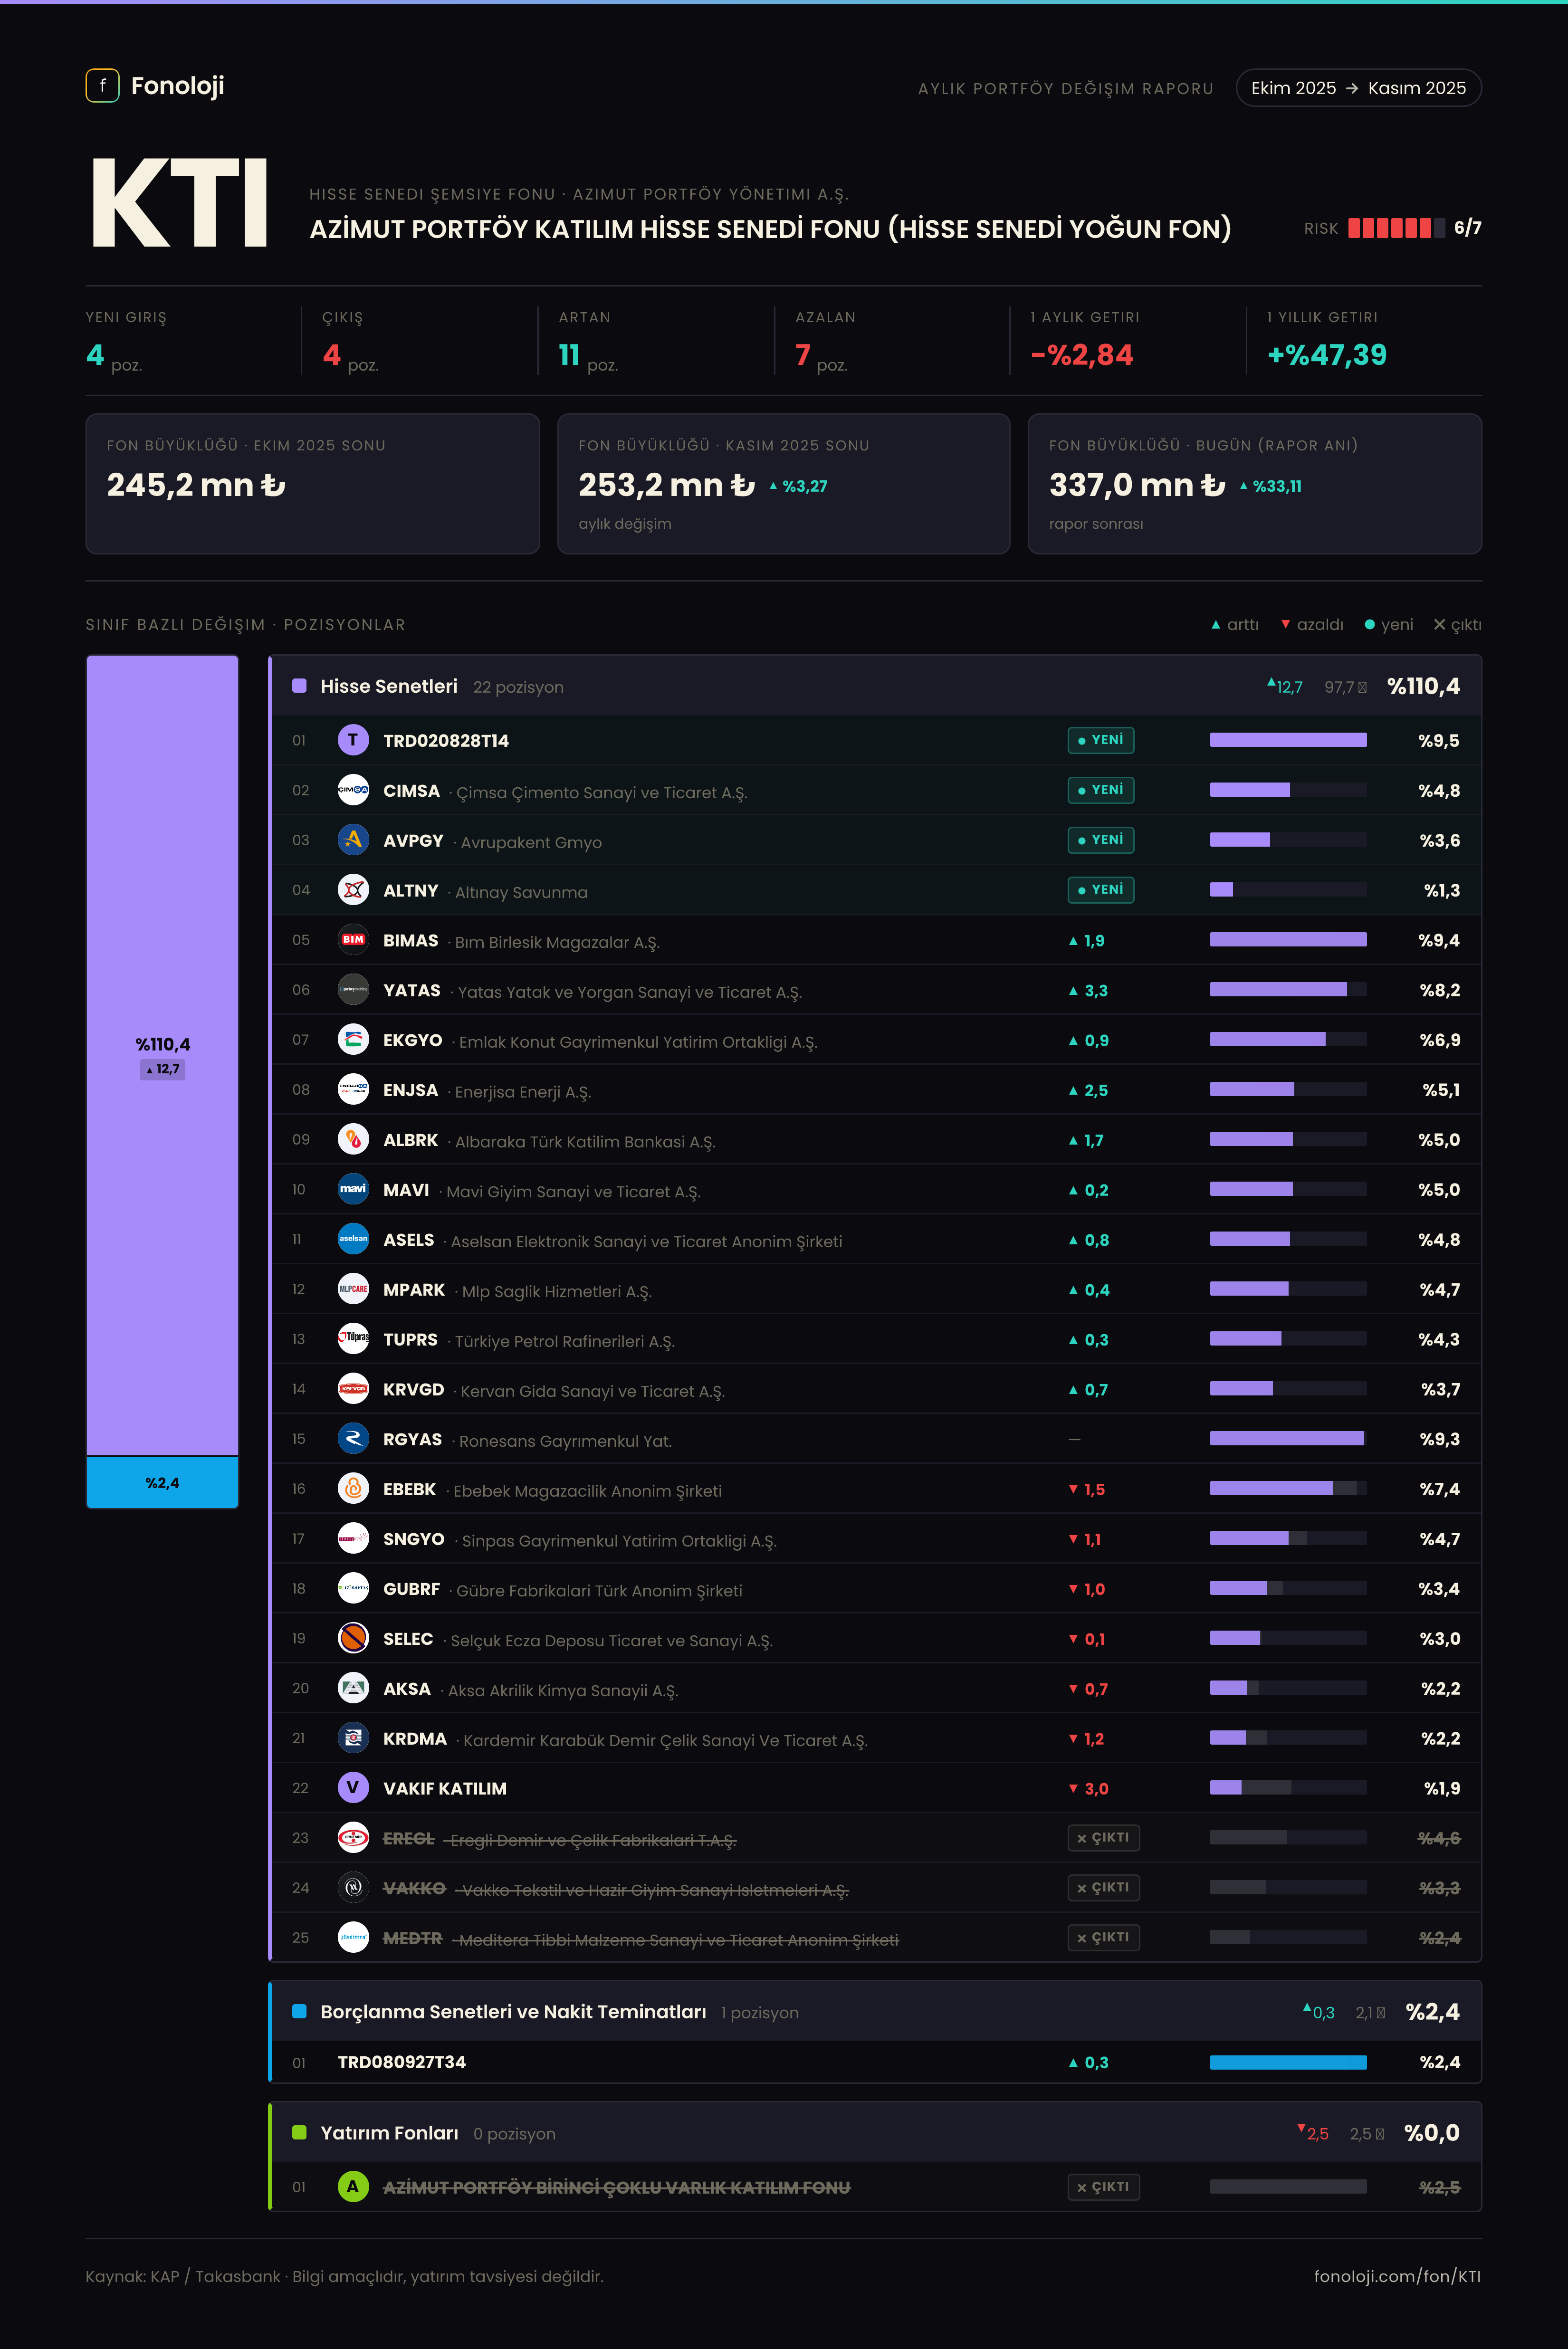Click the 'yeni' legend entry
Image resolution: width=1568 pixels, height=2349 pixels.
(x=1389, y=625)
